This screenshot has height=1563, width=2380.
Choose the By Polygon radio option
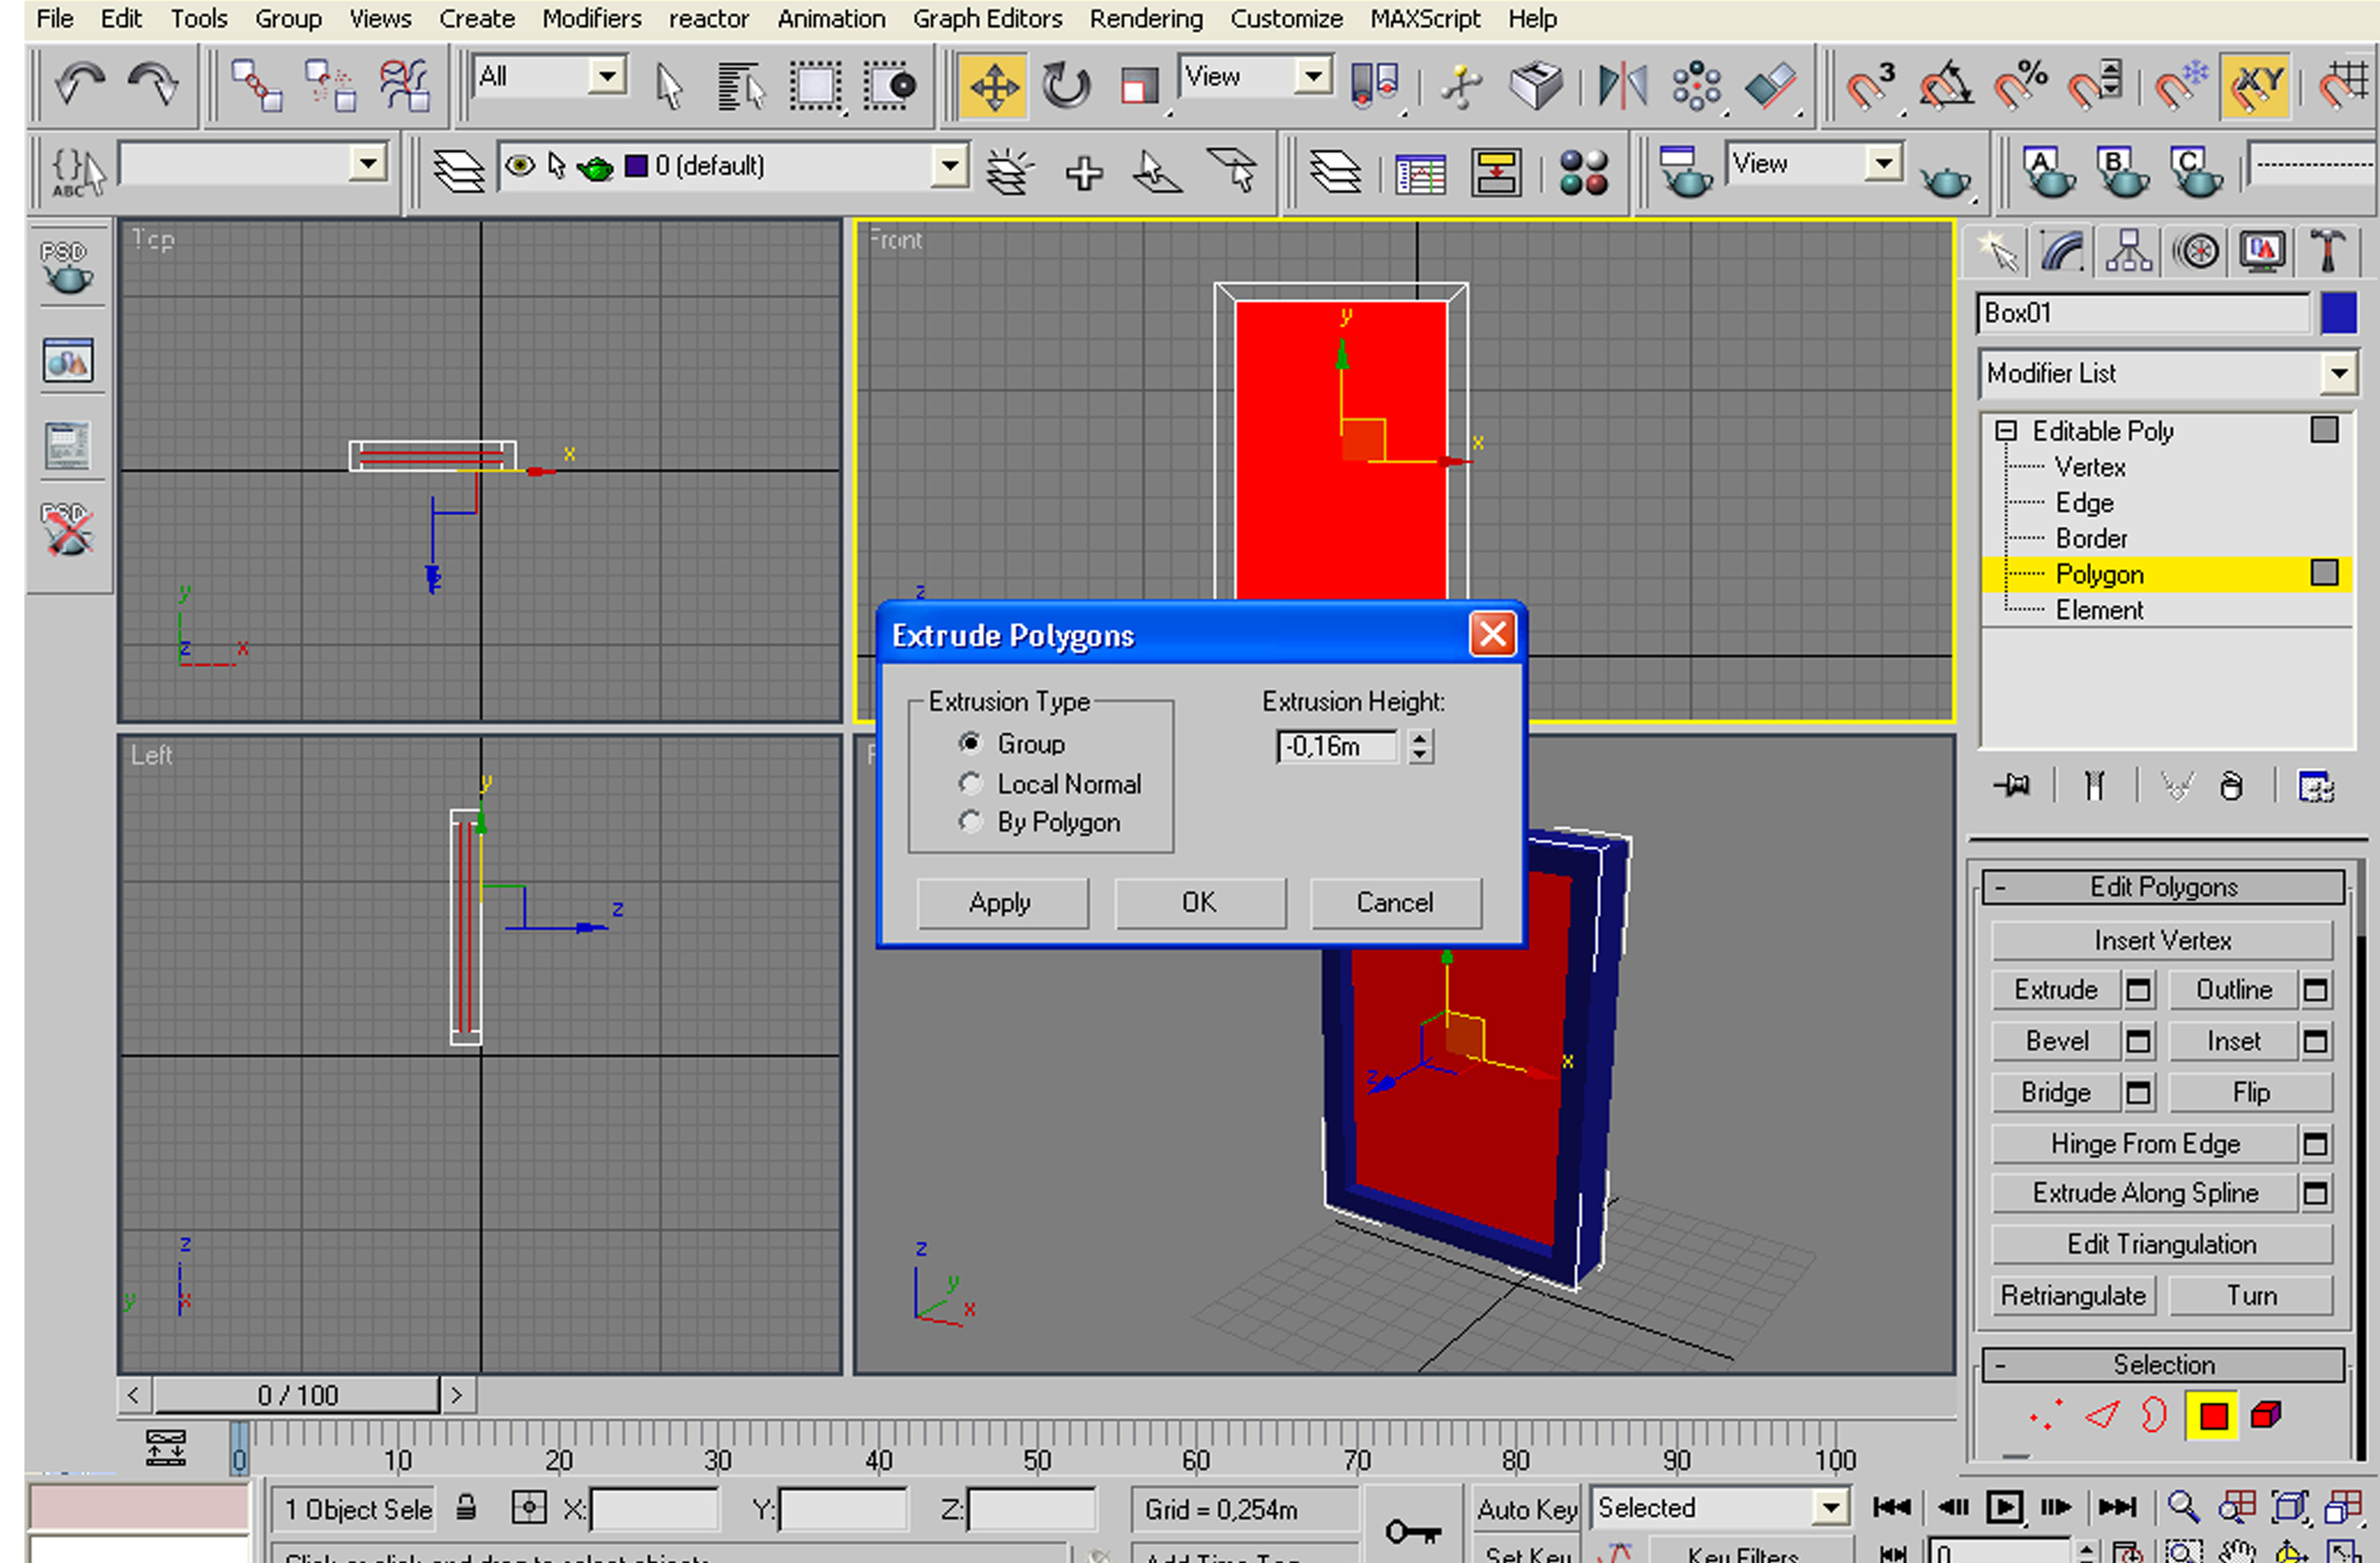(x=970, y=822)
